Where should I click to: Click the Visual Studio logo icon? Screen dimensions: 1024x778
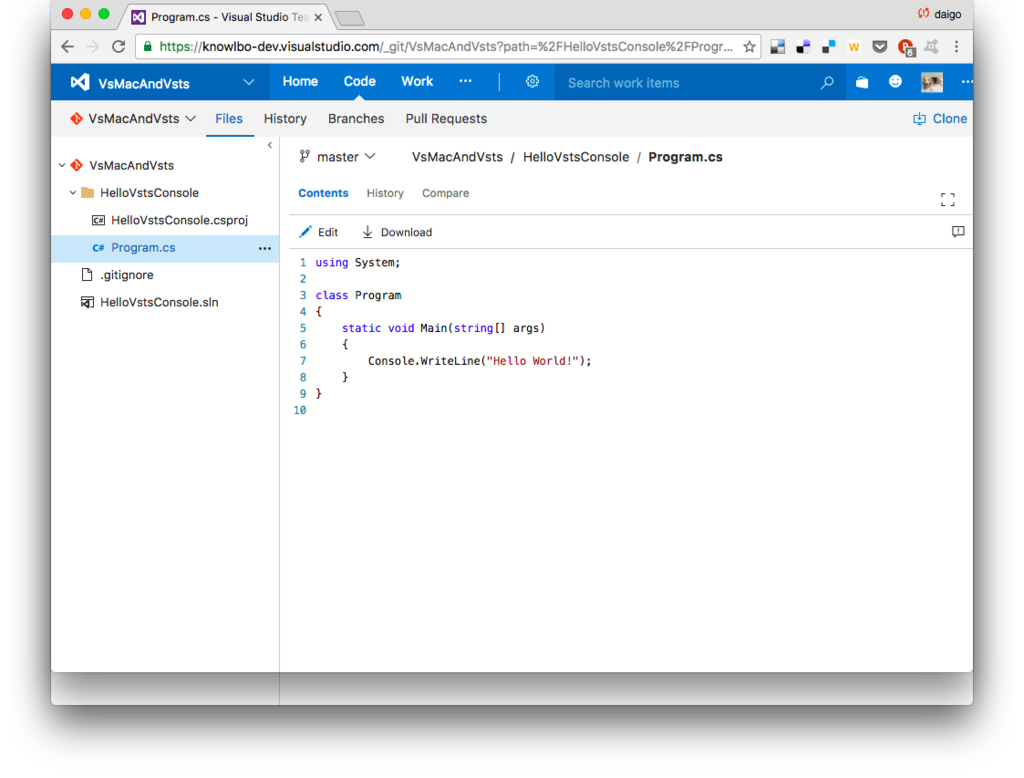coord(80,82)
